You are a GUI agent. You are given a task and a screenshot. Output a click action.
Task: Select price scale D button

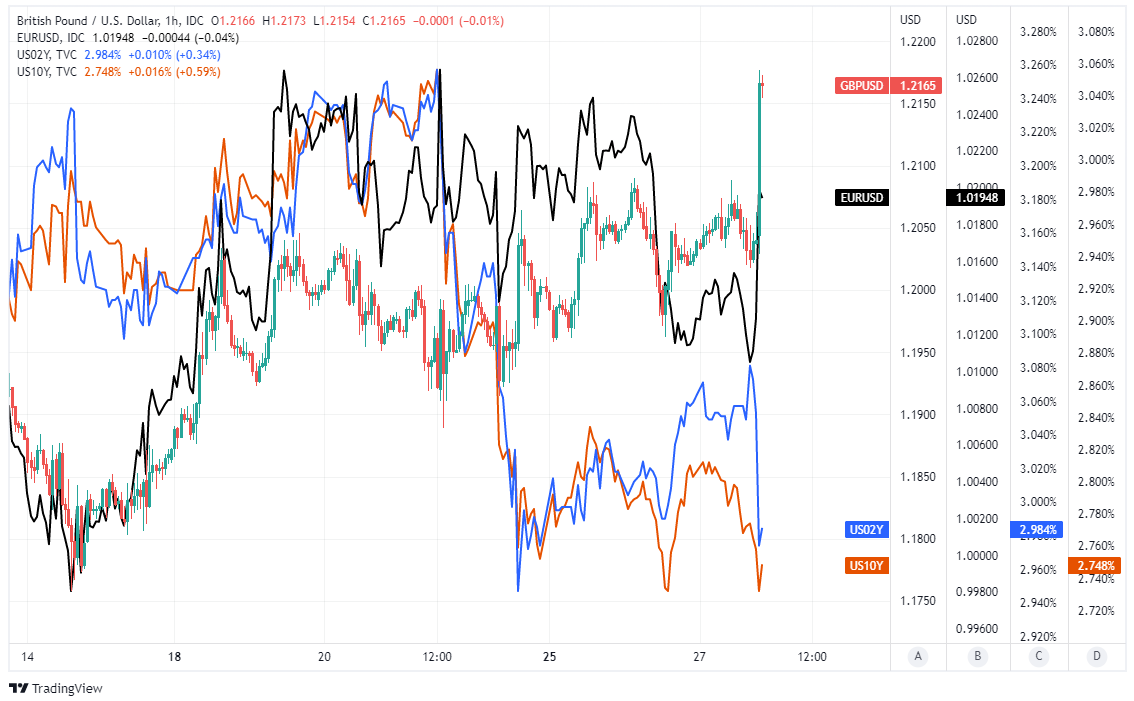tap(1097, 657)
